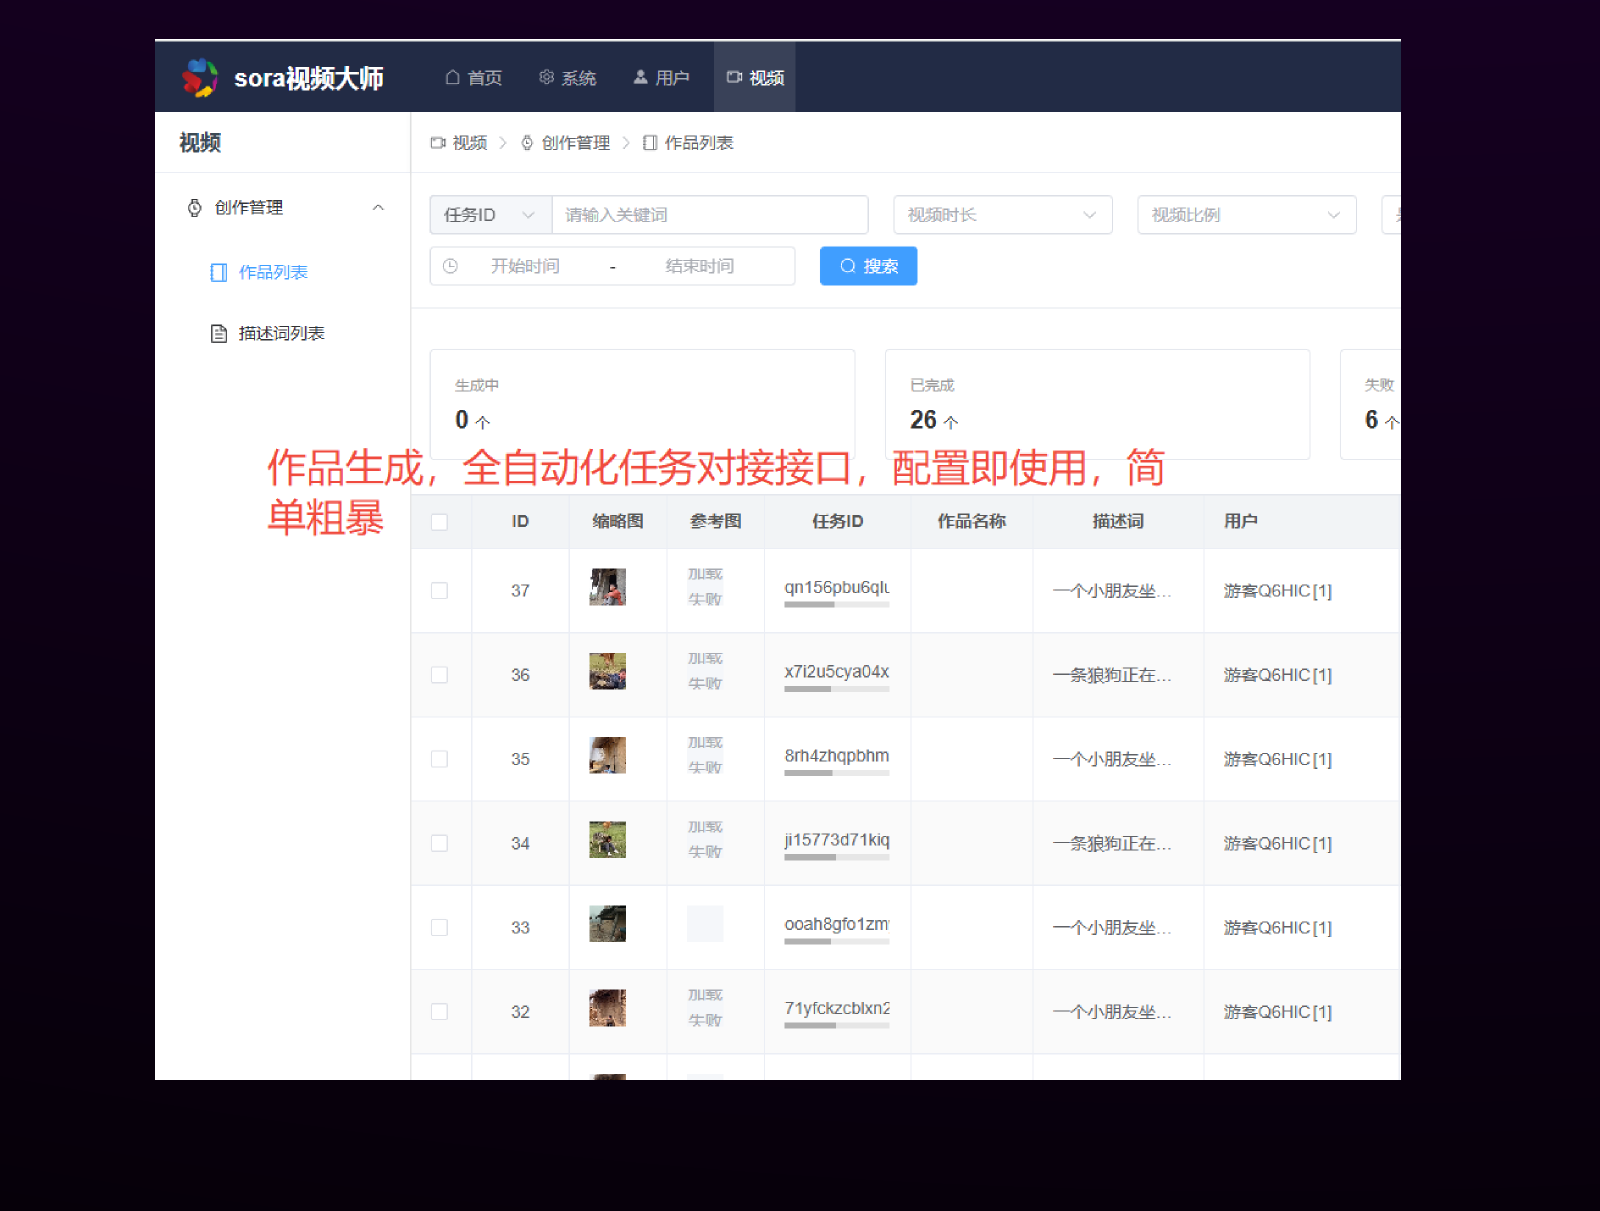Image resolution: width=1600 pixels, height=1211 pixels.
Task: Click the document icon beside 描述词列表
Action: [x=218, y=332]
